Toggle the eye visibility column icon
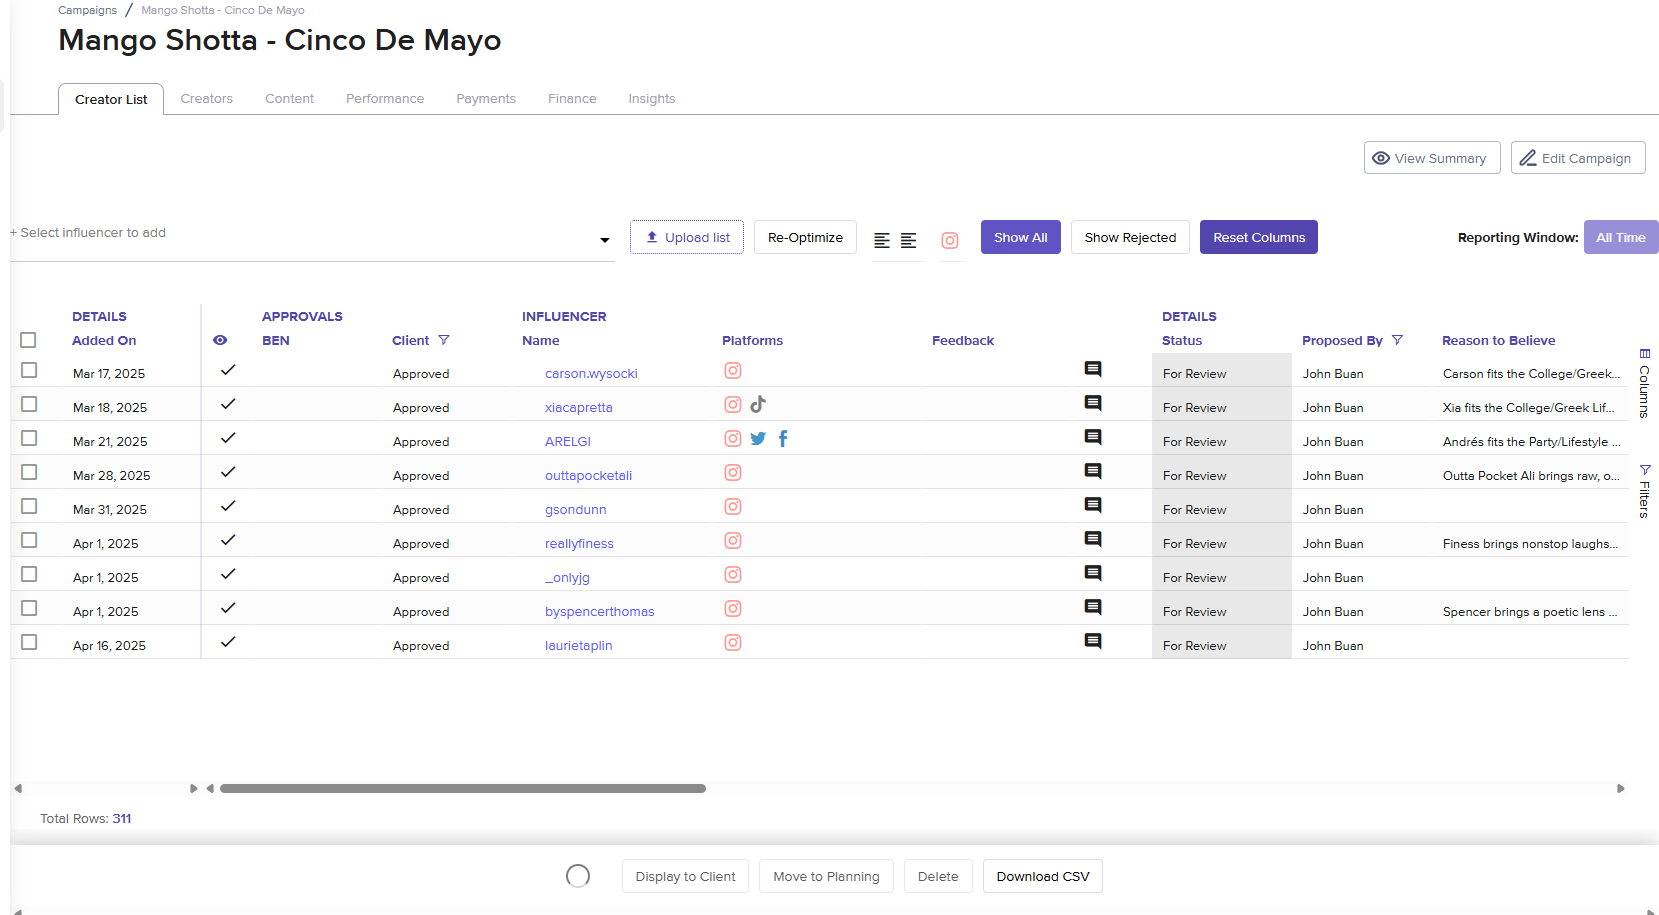The height and width of the screenshot is (915, 1659). (220, 340)
